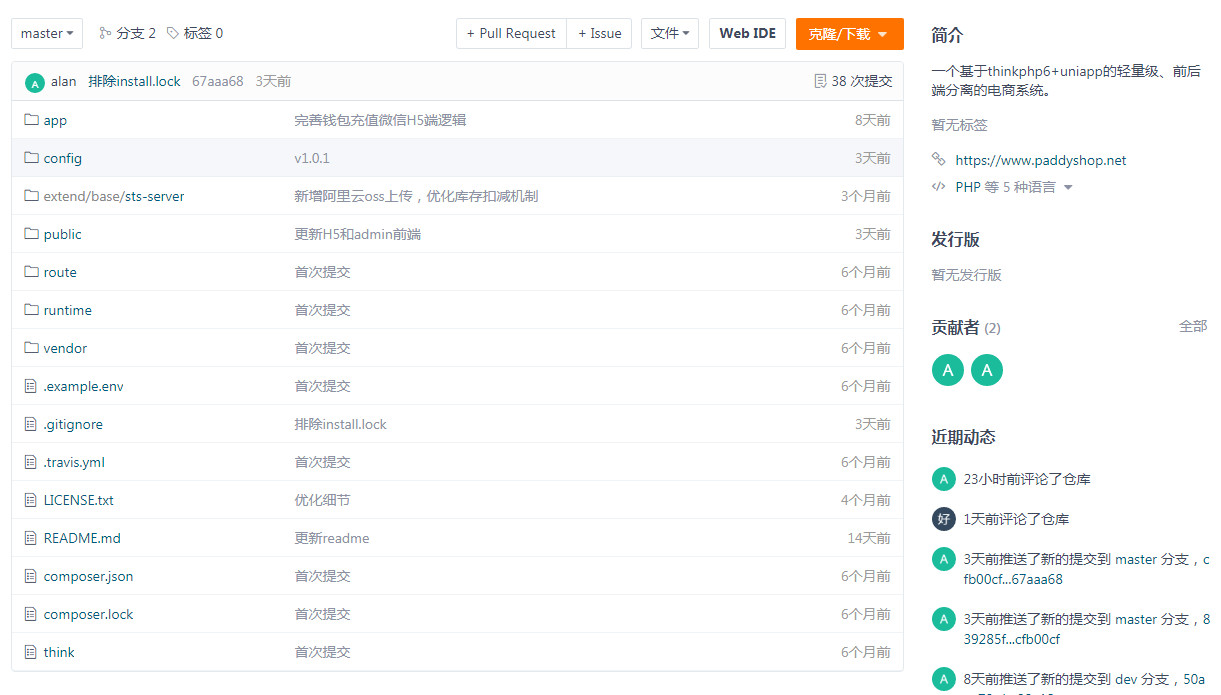Expand the 克隆/下载 menu
The height and width of the screenshot is (695, 1221).
(849, 32)
